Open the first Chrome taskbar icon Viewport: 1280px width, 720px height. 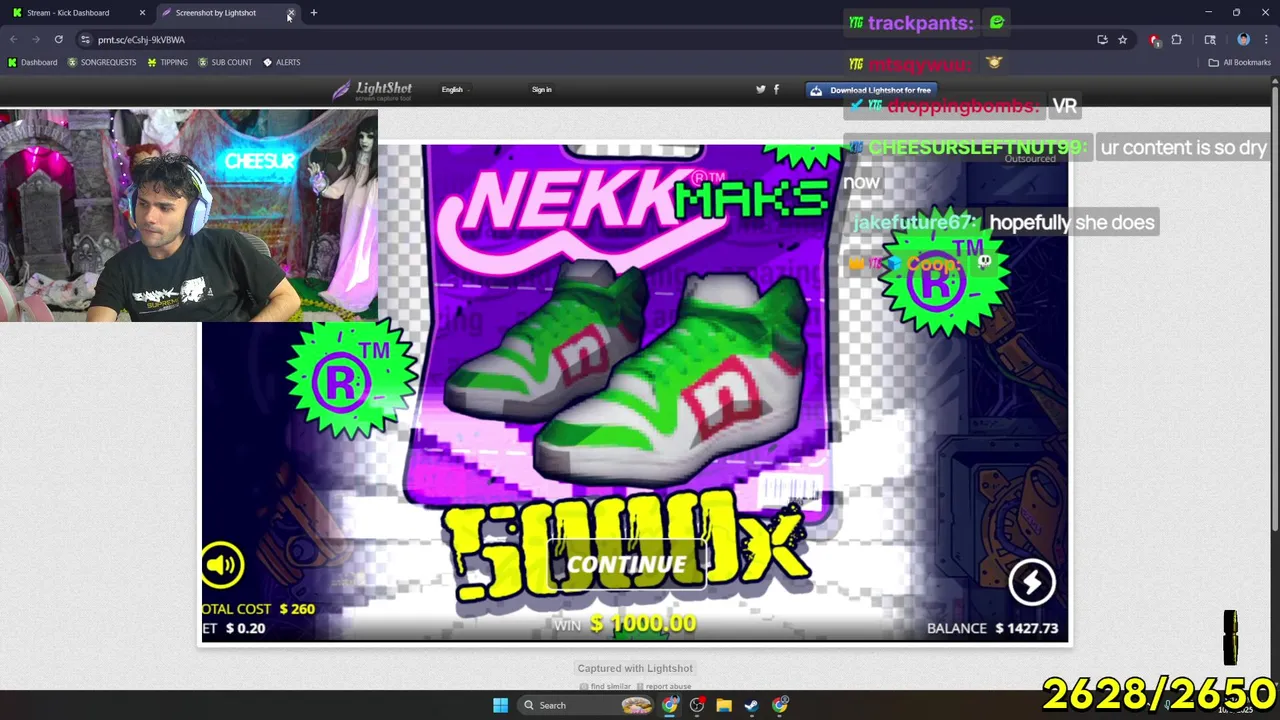tap(670, 705)
